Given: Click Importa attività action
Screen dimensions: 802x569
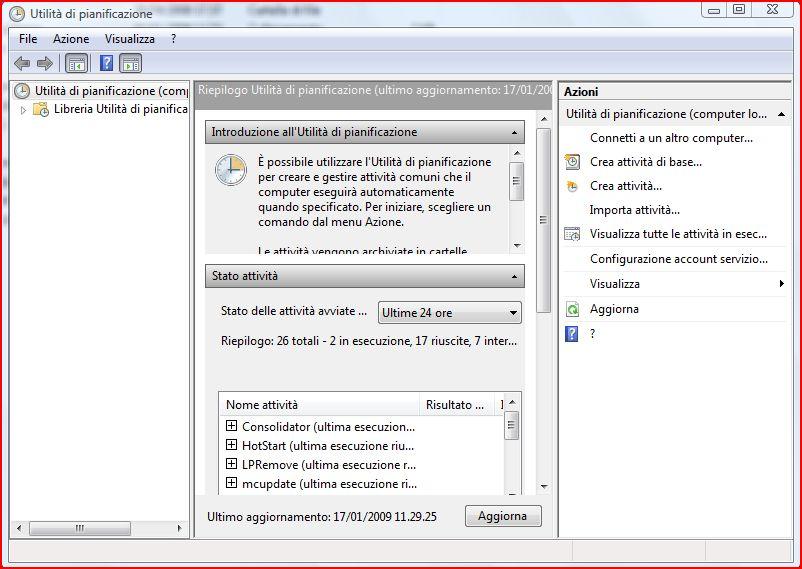Looking at the screenshot, I should pos(634,210).
